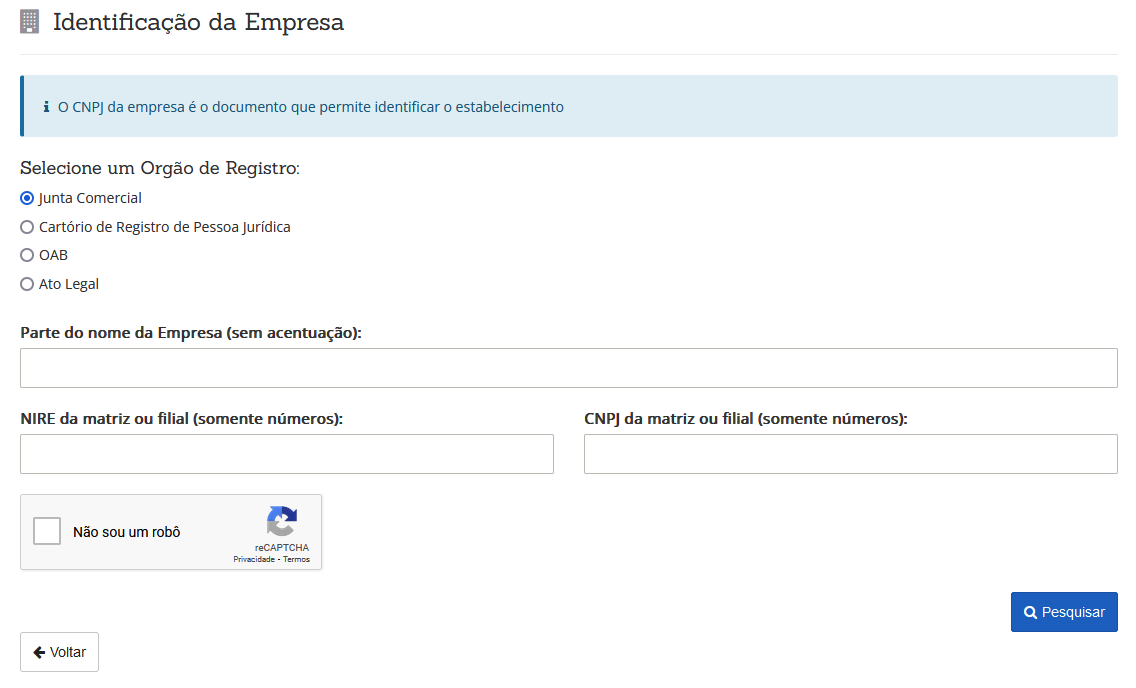Click the building icon beside the page title
1136x688 pixels.
click(30, 22)
